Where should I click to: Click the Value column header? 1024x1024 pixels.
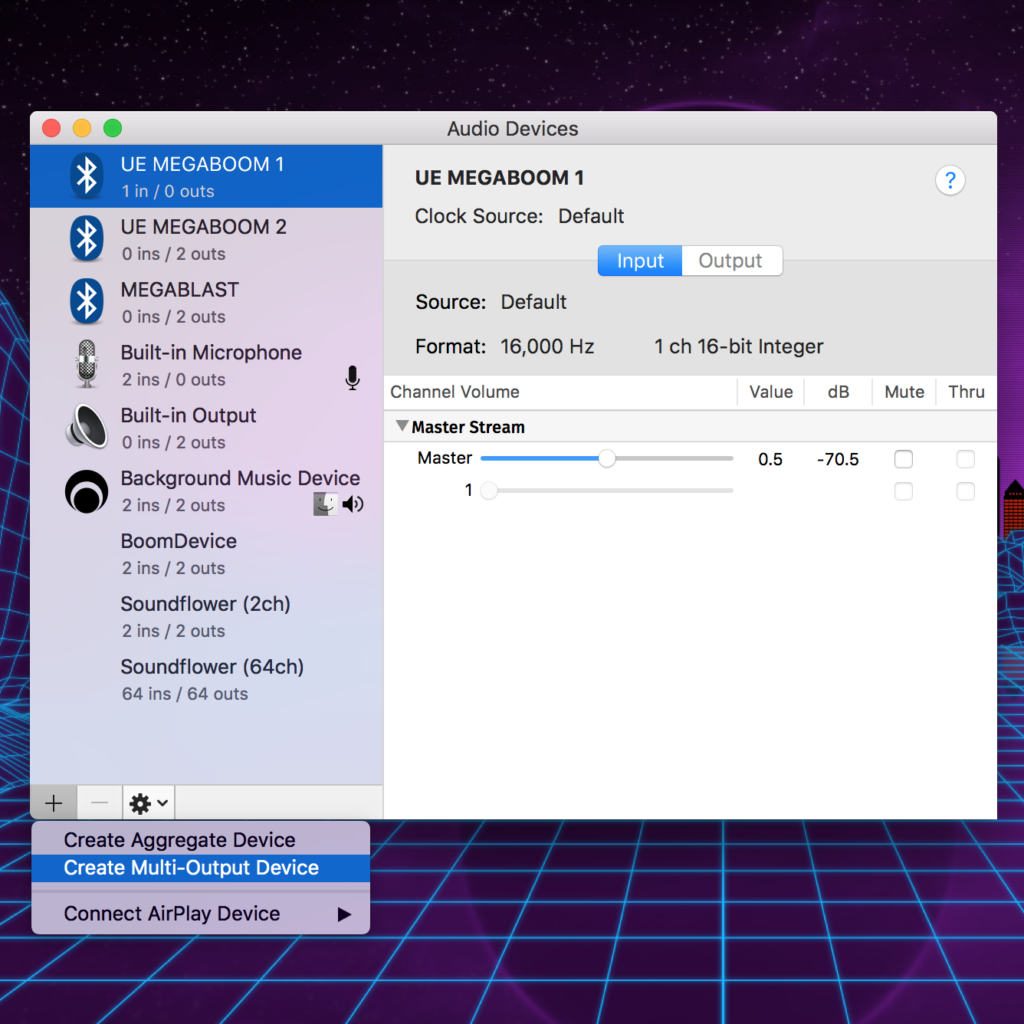coord(771,392)
